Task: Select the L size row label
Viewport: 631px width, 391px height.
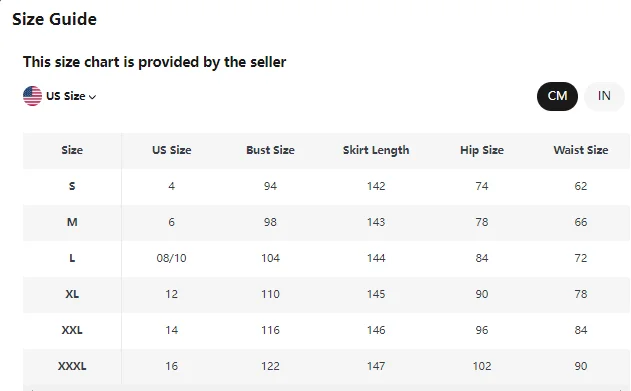Action: click(72, 258)
